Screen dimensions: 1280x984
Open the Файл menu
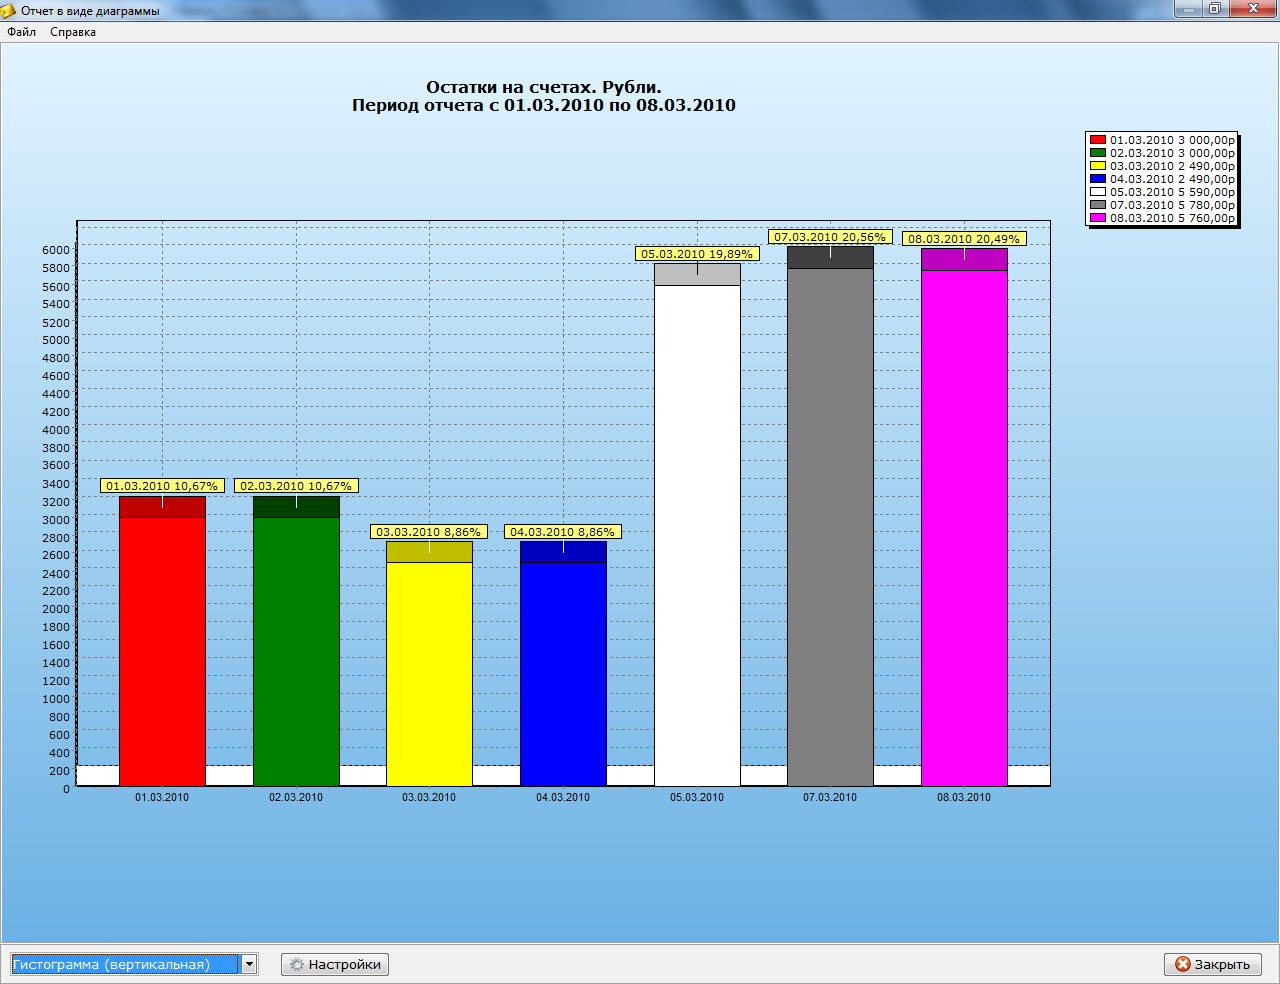tap(21, 32)
